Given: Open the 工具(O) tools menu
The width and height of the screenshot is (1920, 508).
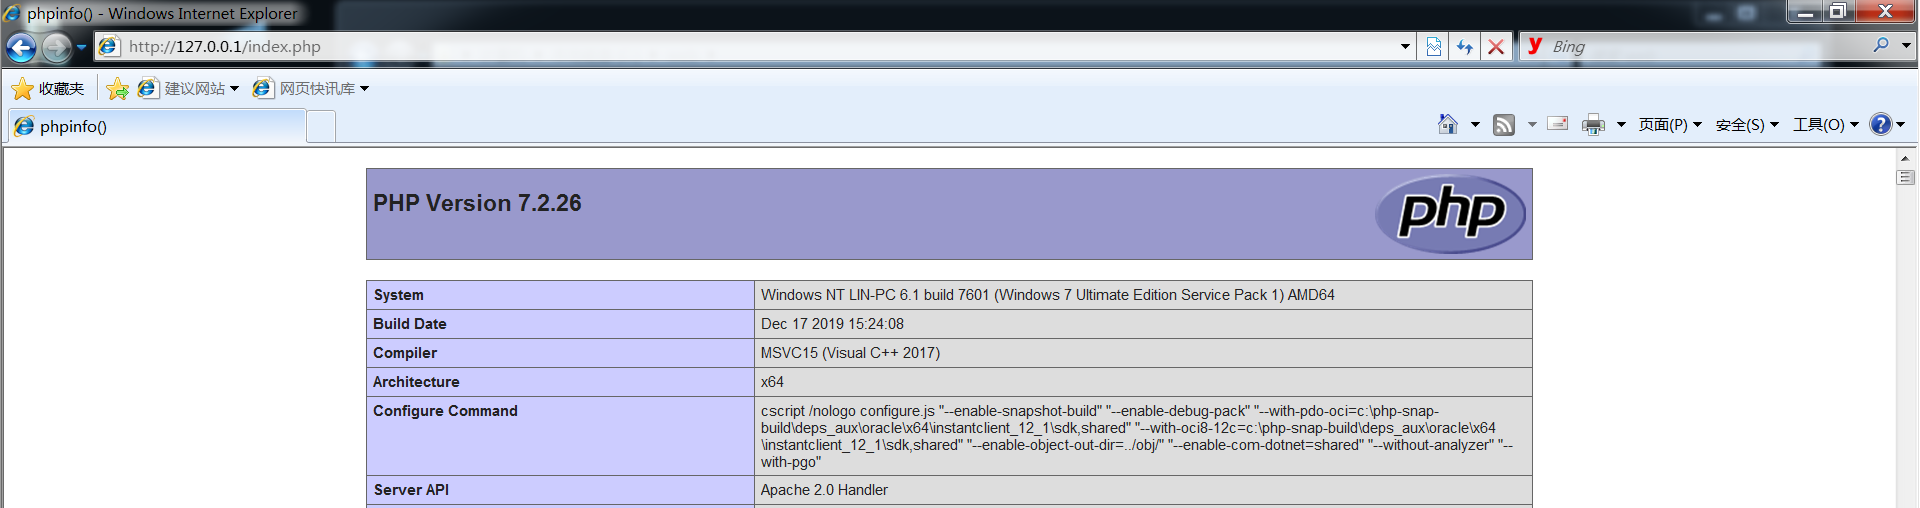Looking at the screenshot, I should tap(1826, 125).
